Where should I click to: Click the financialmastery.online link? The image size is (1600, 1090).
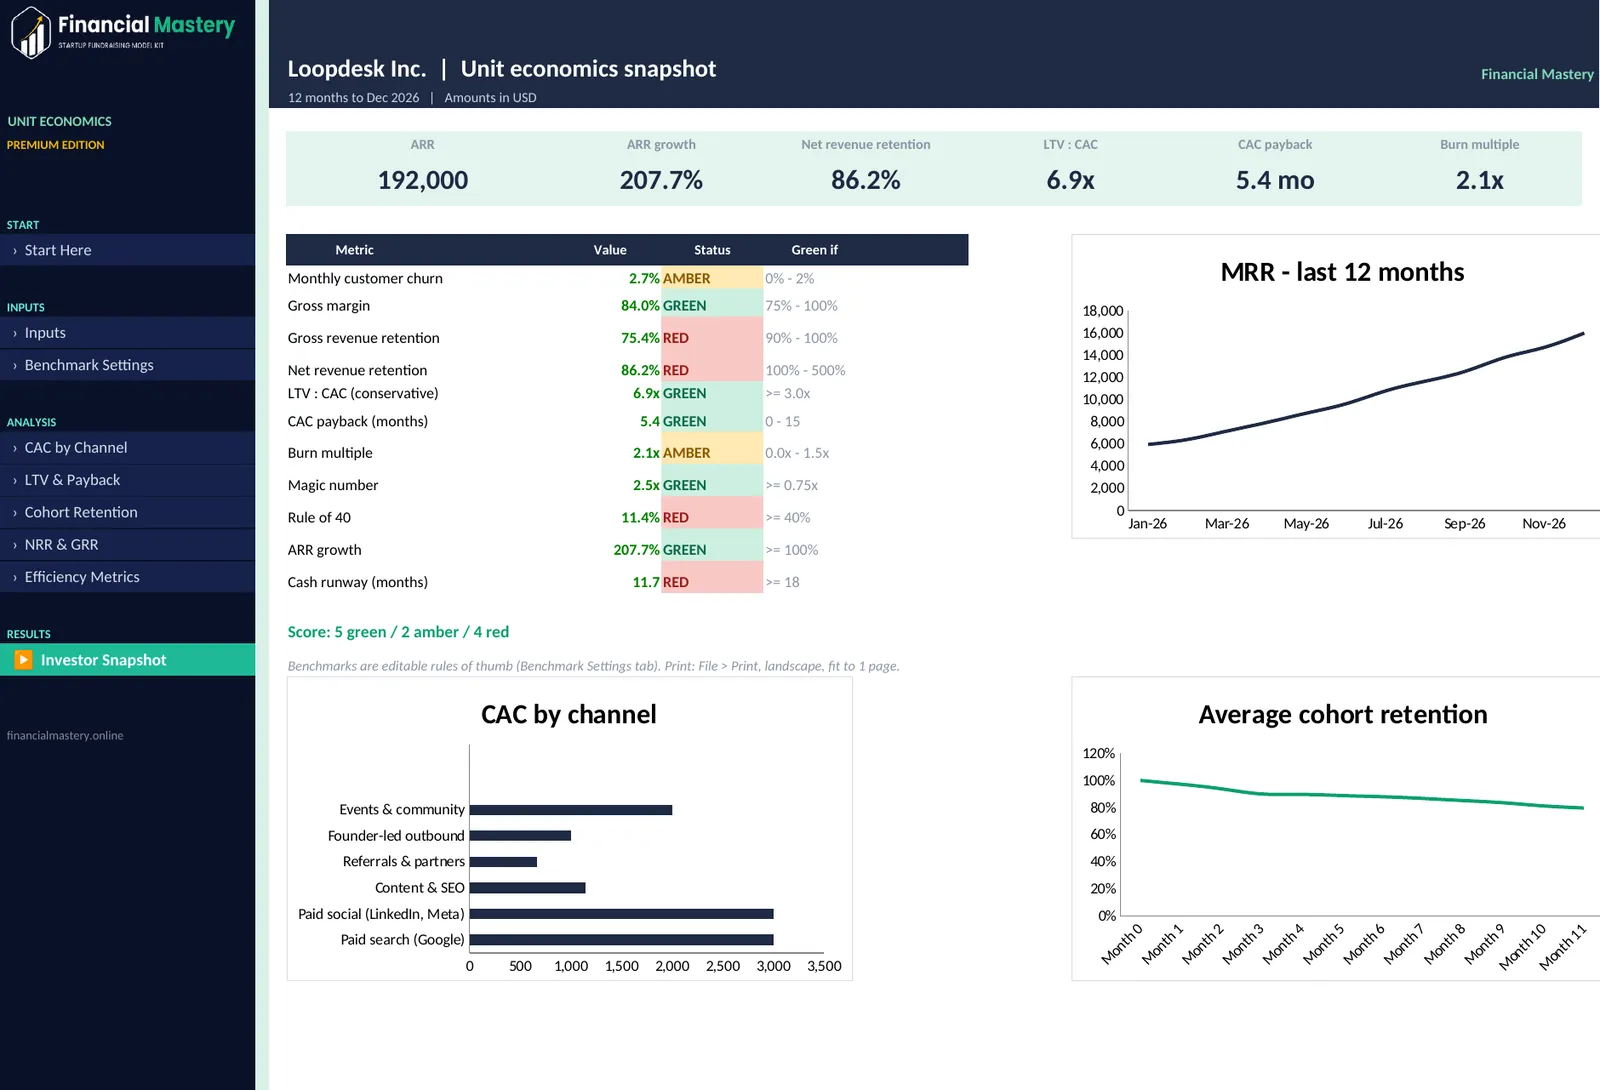tap(65, 735)
